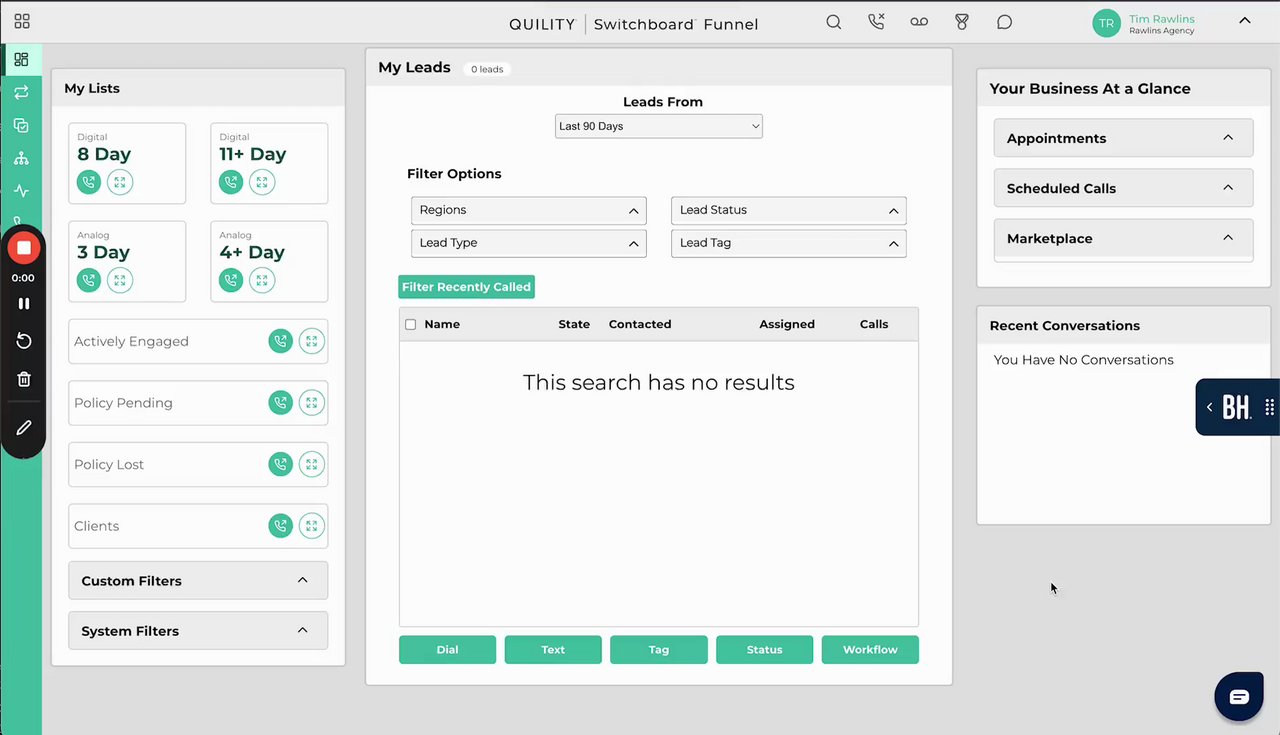Expand the Actively Engaged list
1280x735 pixels.
pos(312,342)
